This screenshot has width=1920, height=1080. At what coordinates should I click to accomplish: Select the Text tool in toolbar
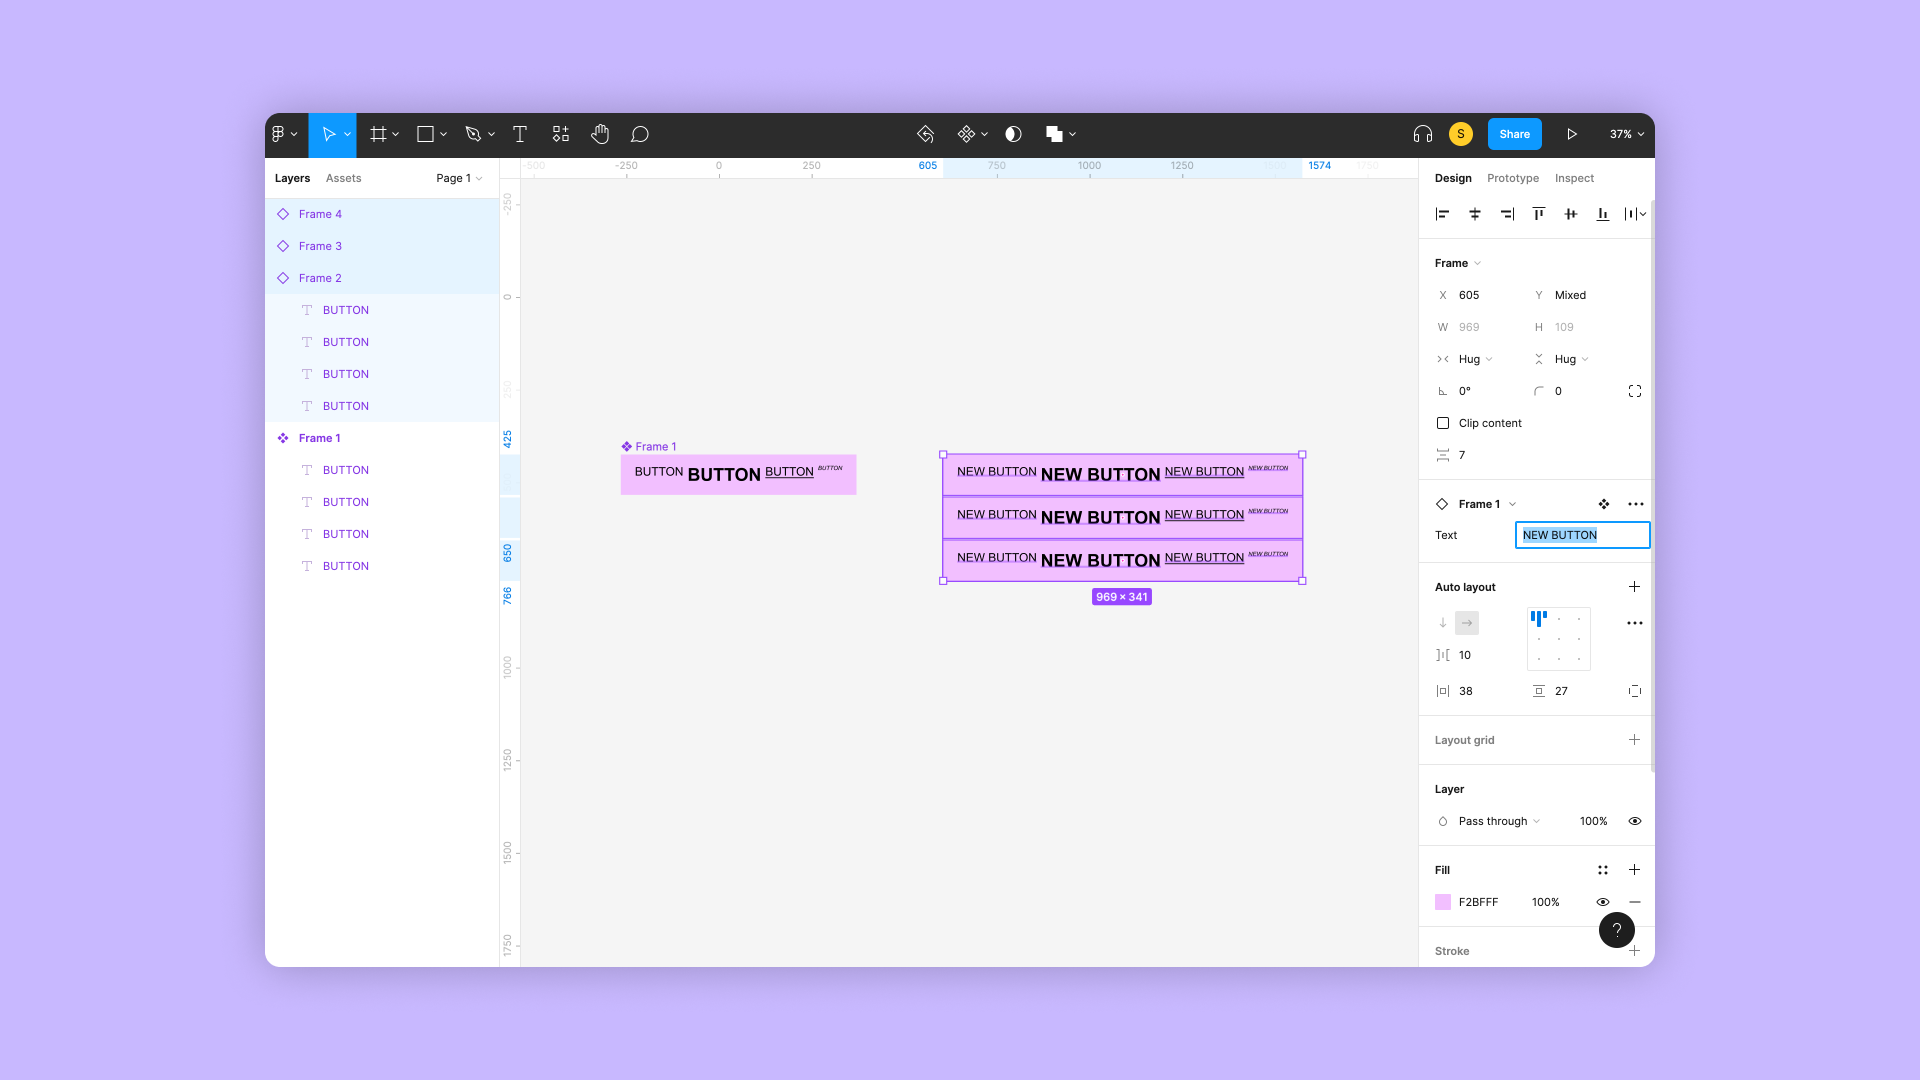pos(520,134)
